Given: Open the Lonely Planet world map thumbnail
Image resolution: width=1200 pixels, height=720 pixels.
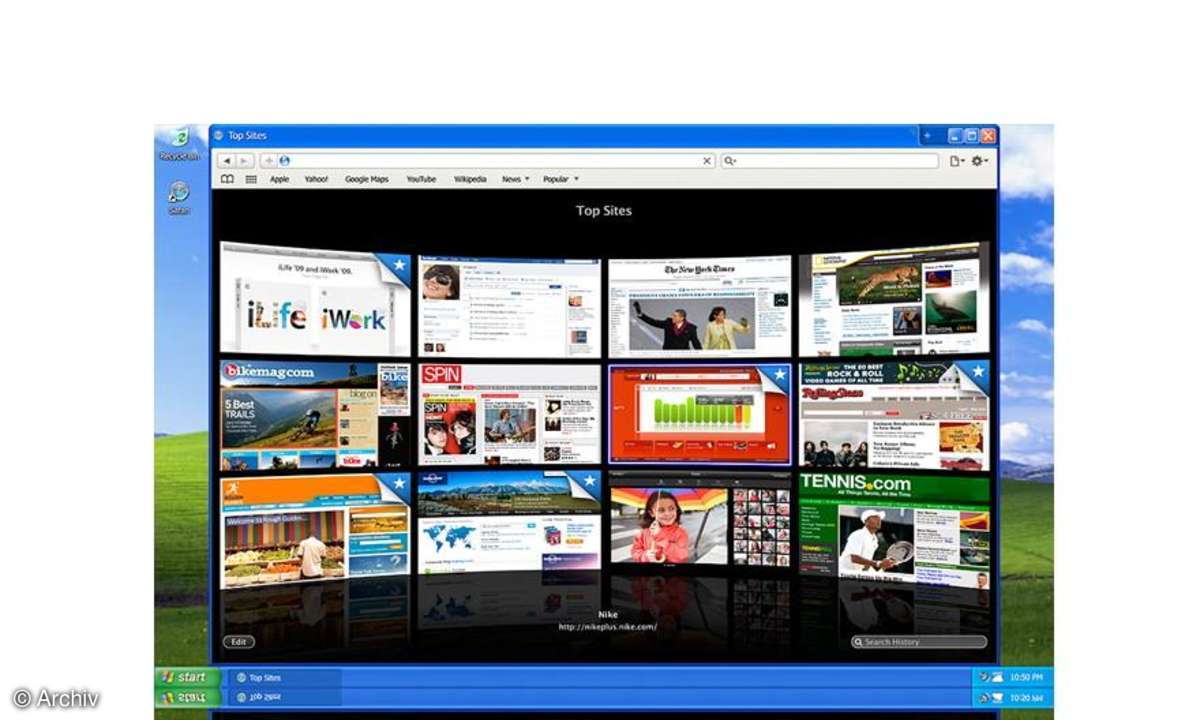Looking at the screenshot, I should tap(509, 522).
